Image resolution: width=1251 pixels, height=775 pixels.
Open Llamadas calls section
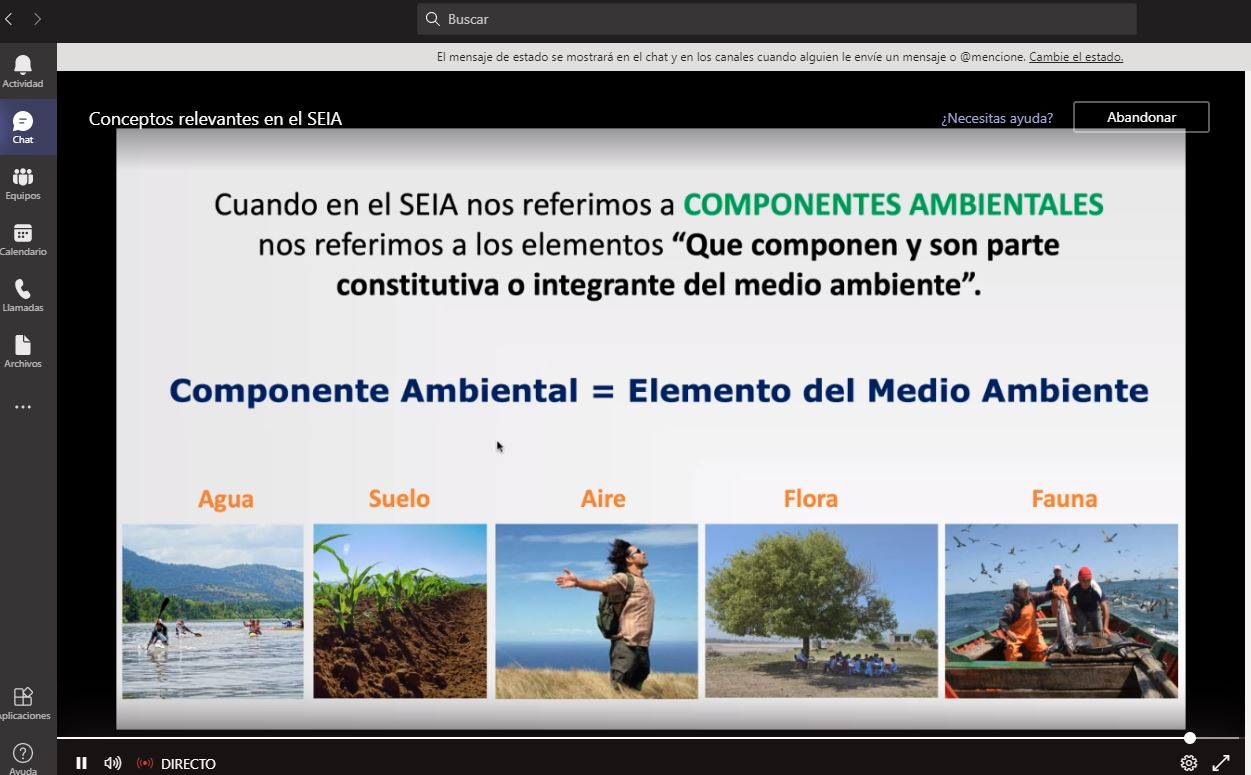point(23,295)
